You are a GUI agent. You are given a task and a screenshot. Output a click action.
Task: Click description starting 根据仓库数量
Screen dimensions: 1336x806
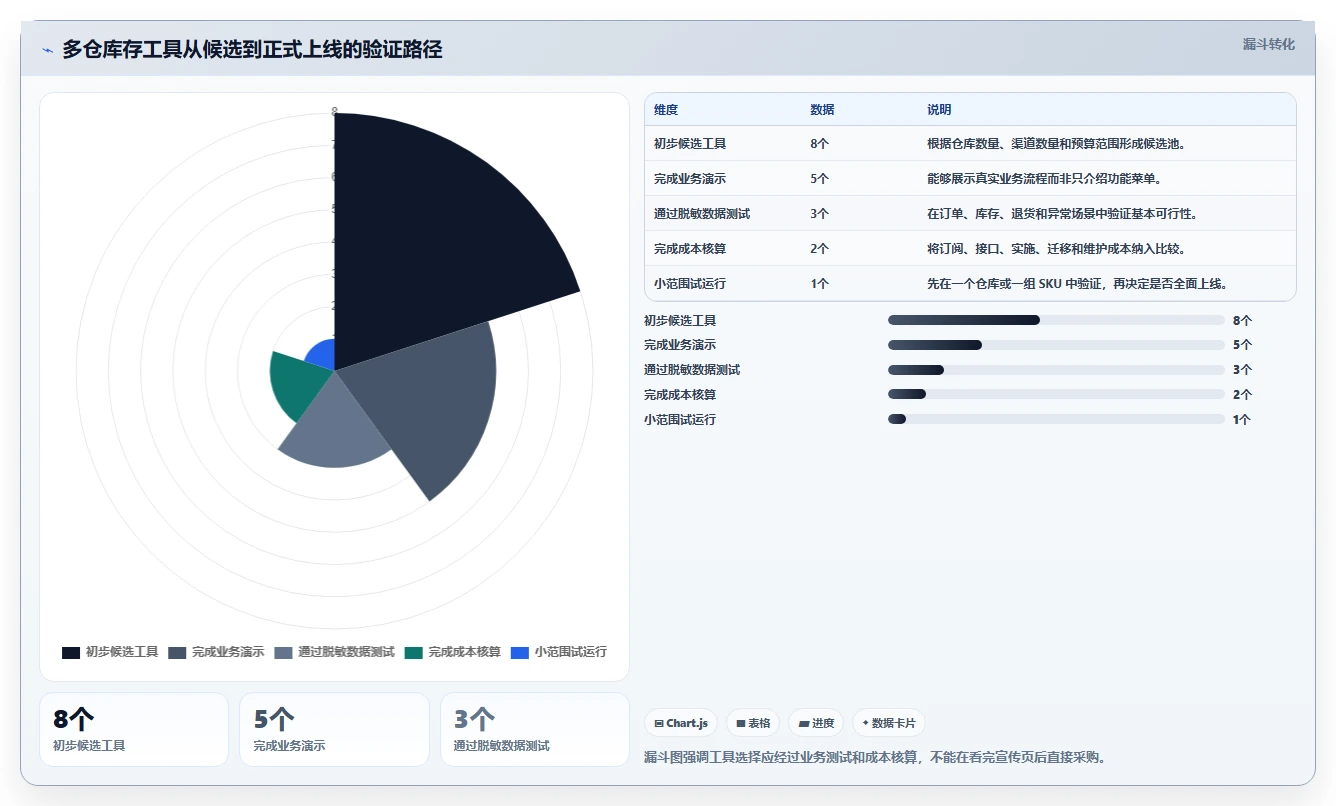tap(1056, 144)
